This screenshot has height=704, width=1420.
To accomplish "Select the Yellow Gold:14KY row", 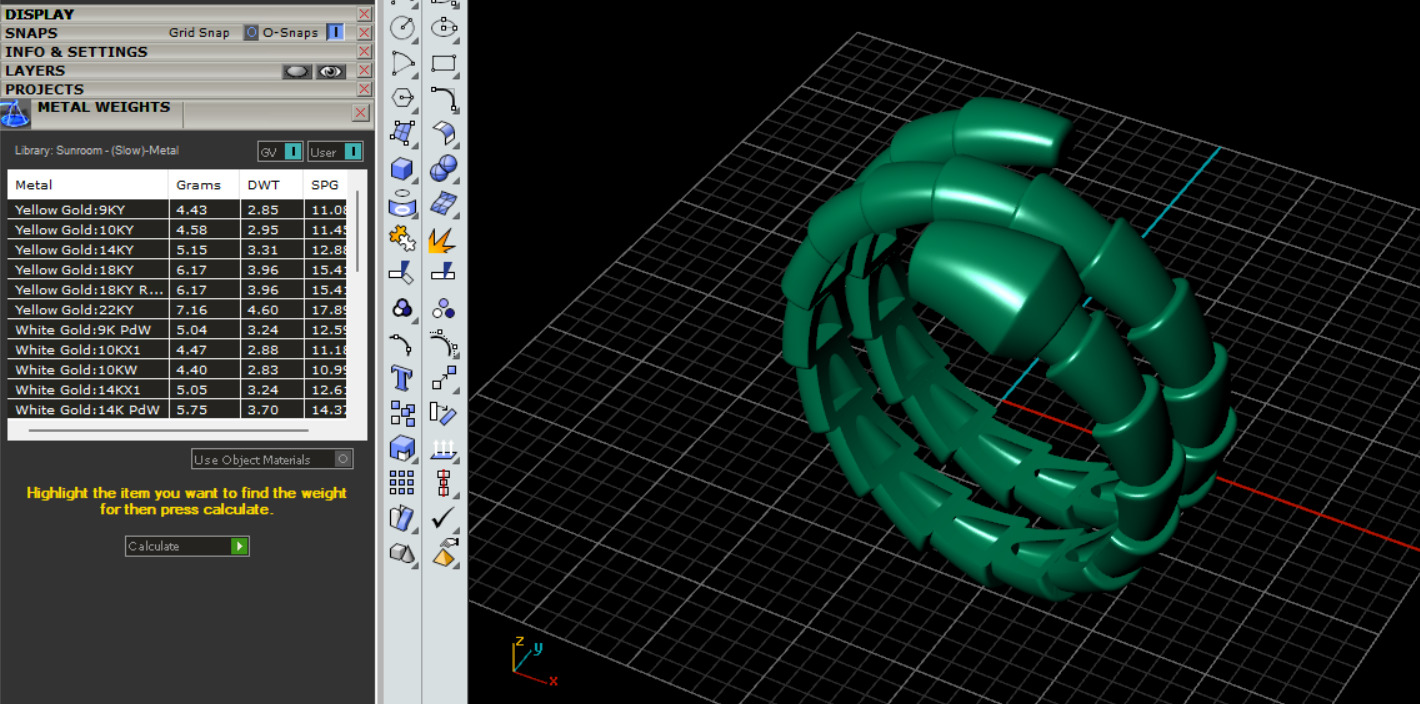I will 178,250.
